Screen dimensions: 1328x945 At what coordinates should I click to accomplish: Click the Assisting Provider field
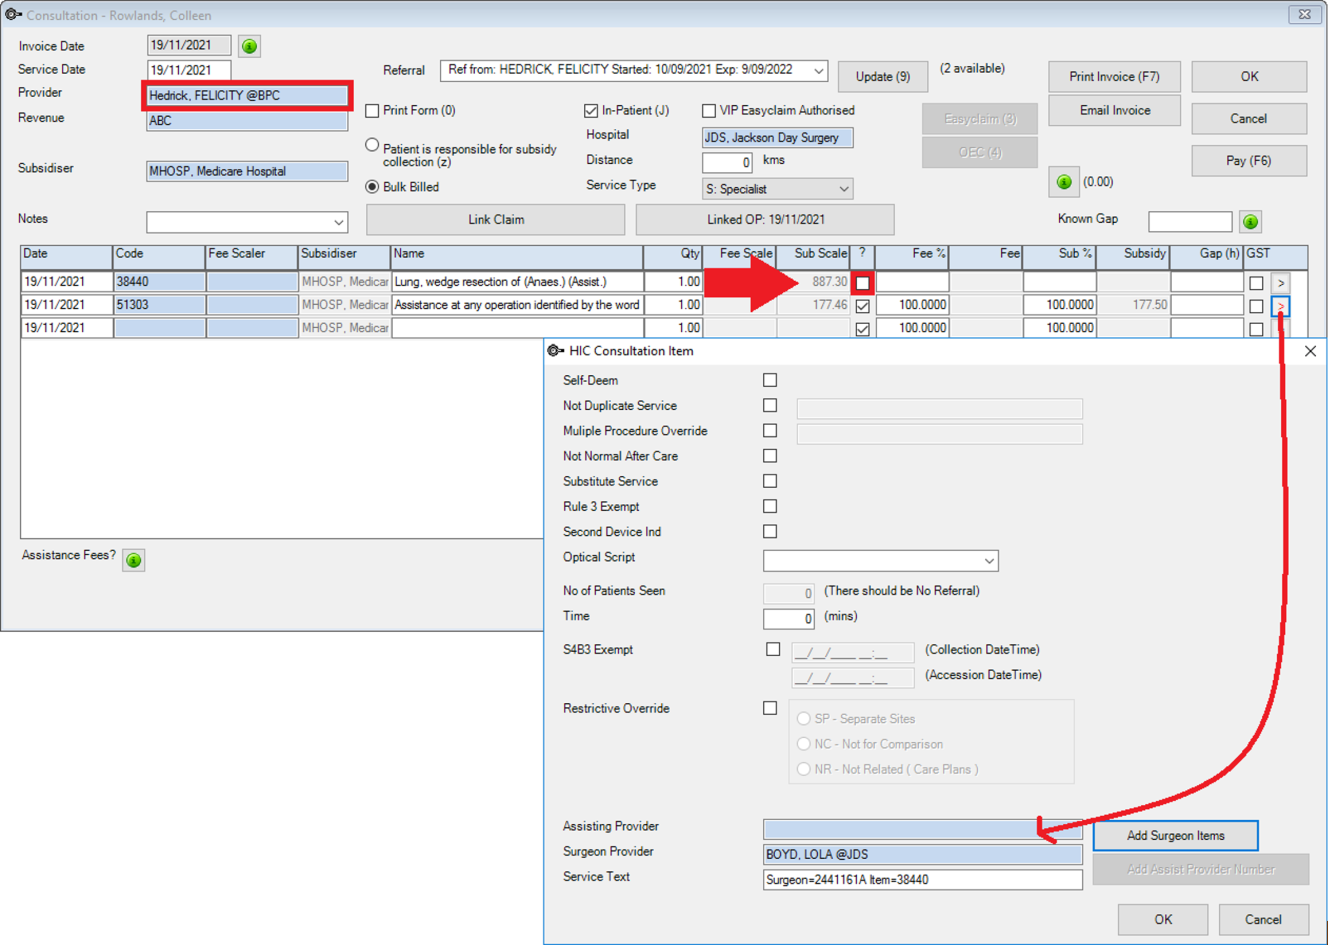coord(922,829)
